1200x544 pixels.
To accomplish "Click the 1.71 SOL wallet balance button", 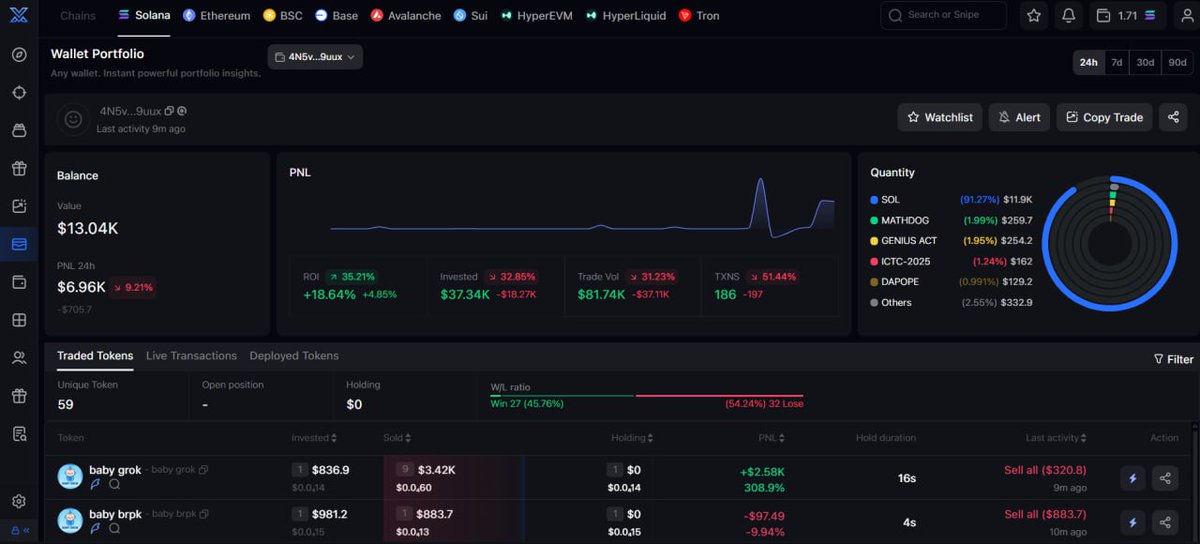I will (1125, 16).
